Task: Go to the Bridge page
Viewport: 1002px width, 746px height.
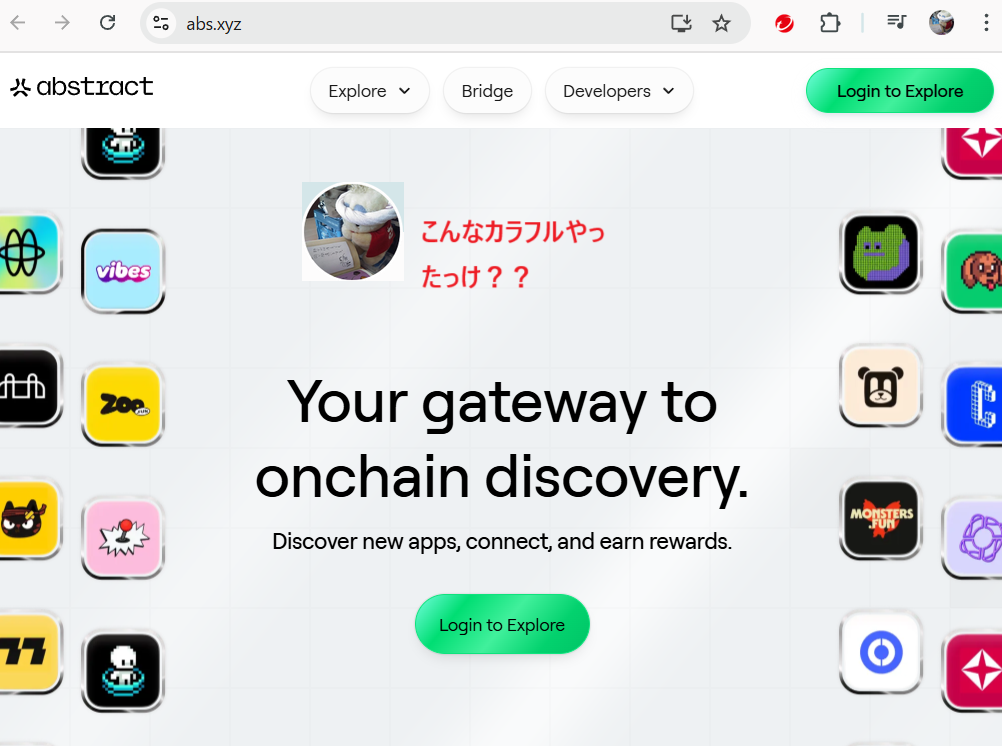Action: 487,91
